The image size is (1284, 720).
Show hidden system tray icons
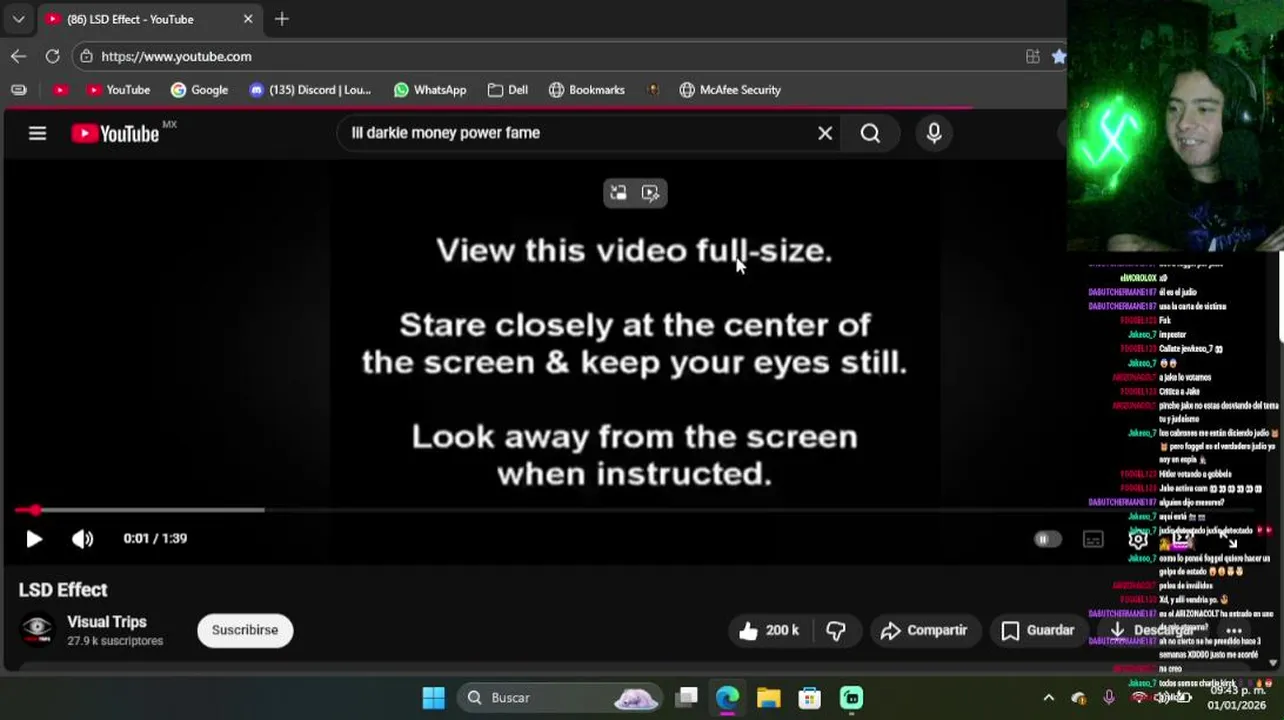pos(1048,698)
